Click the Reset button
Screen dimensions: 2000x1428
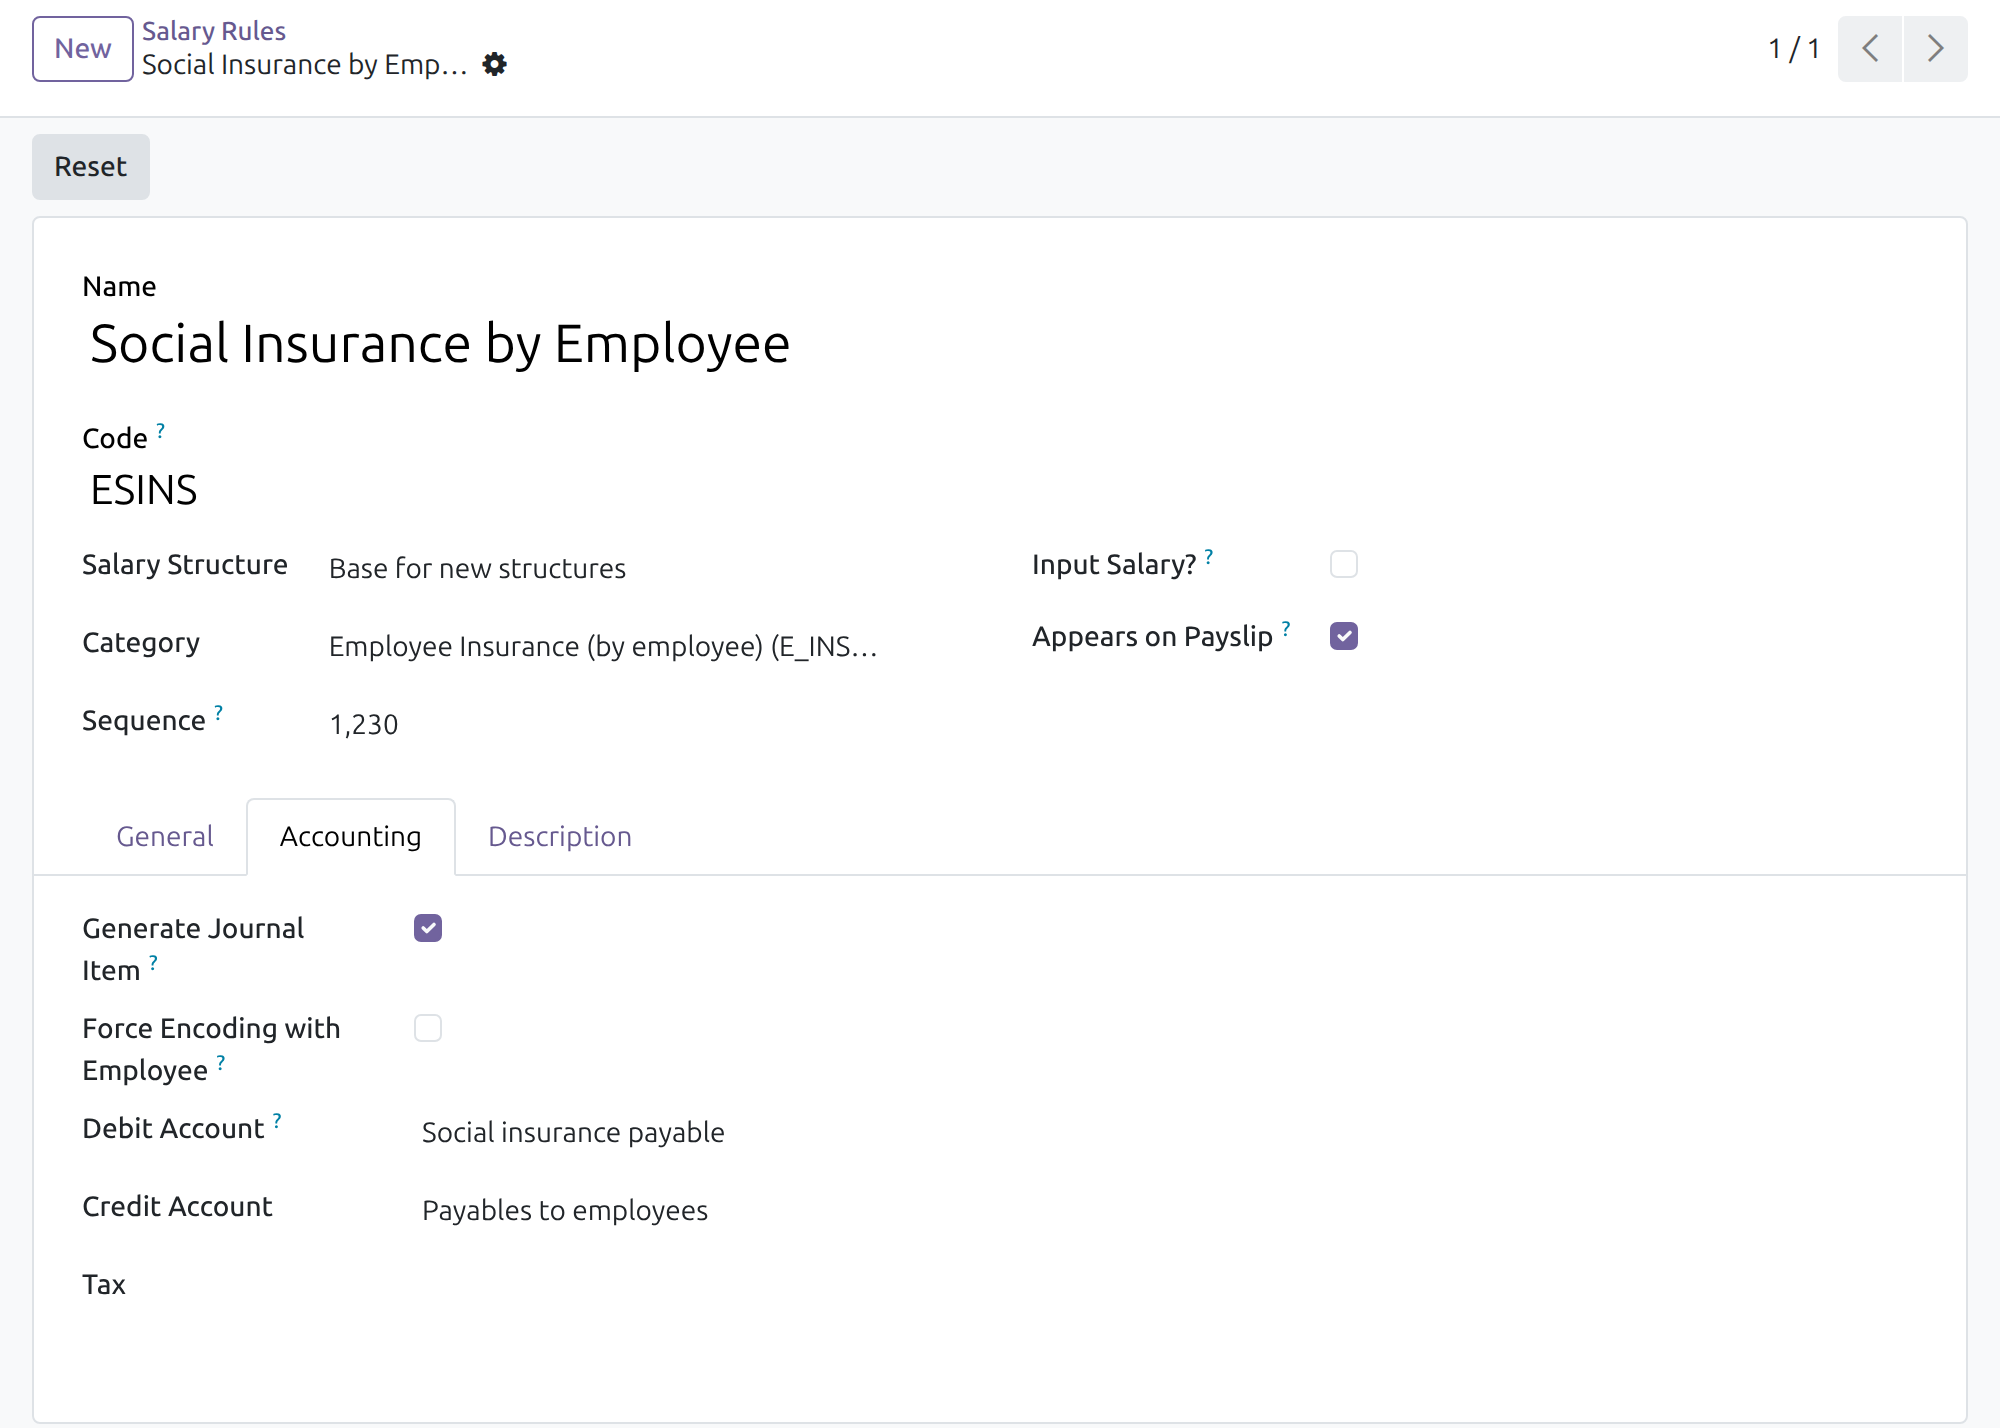click(91, 167)
